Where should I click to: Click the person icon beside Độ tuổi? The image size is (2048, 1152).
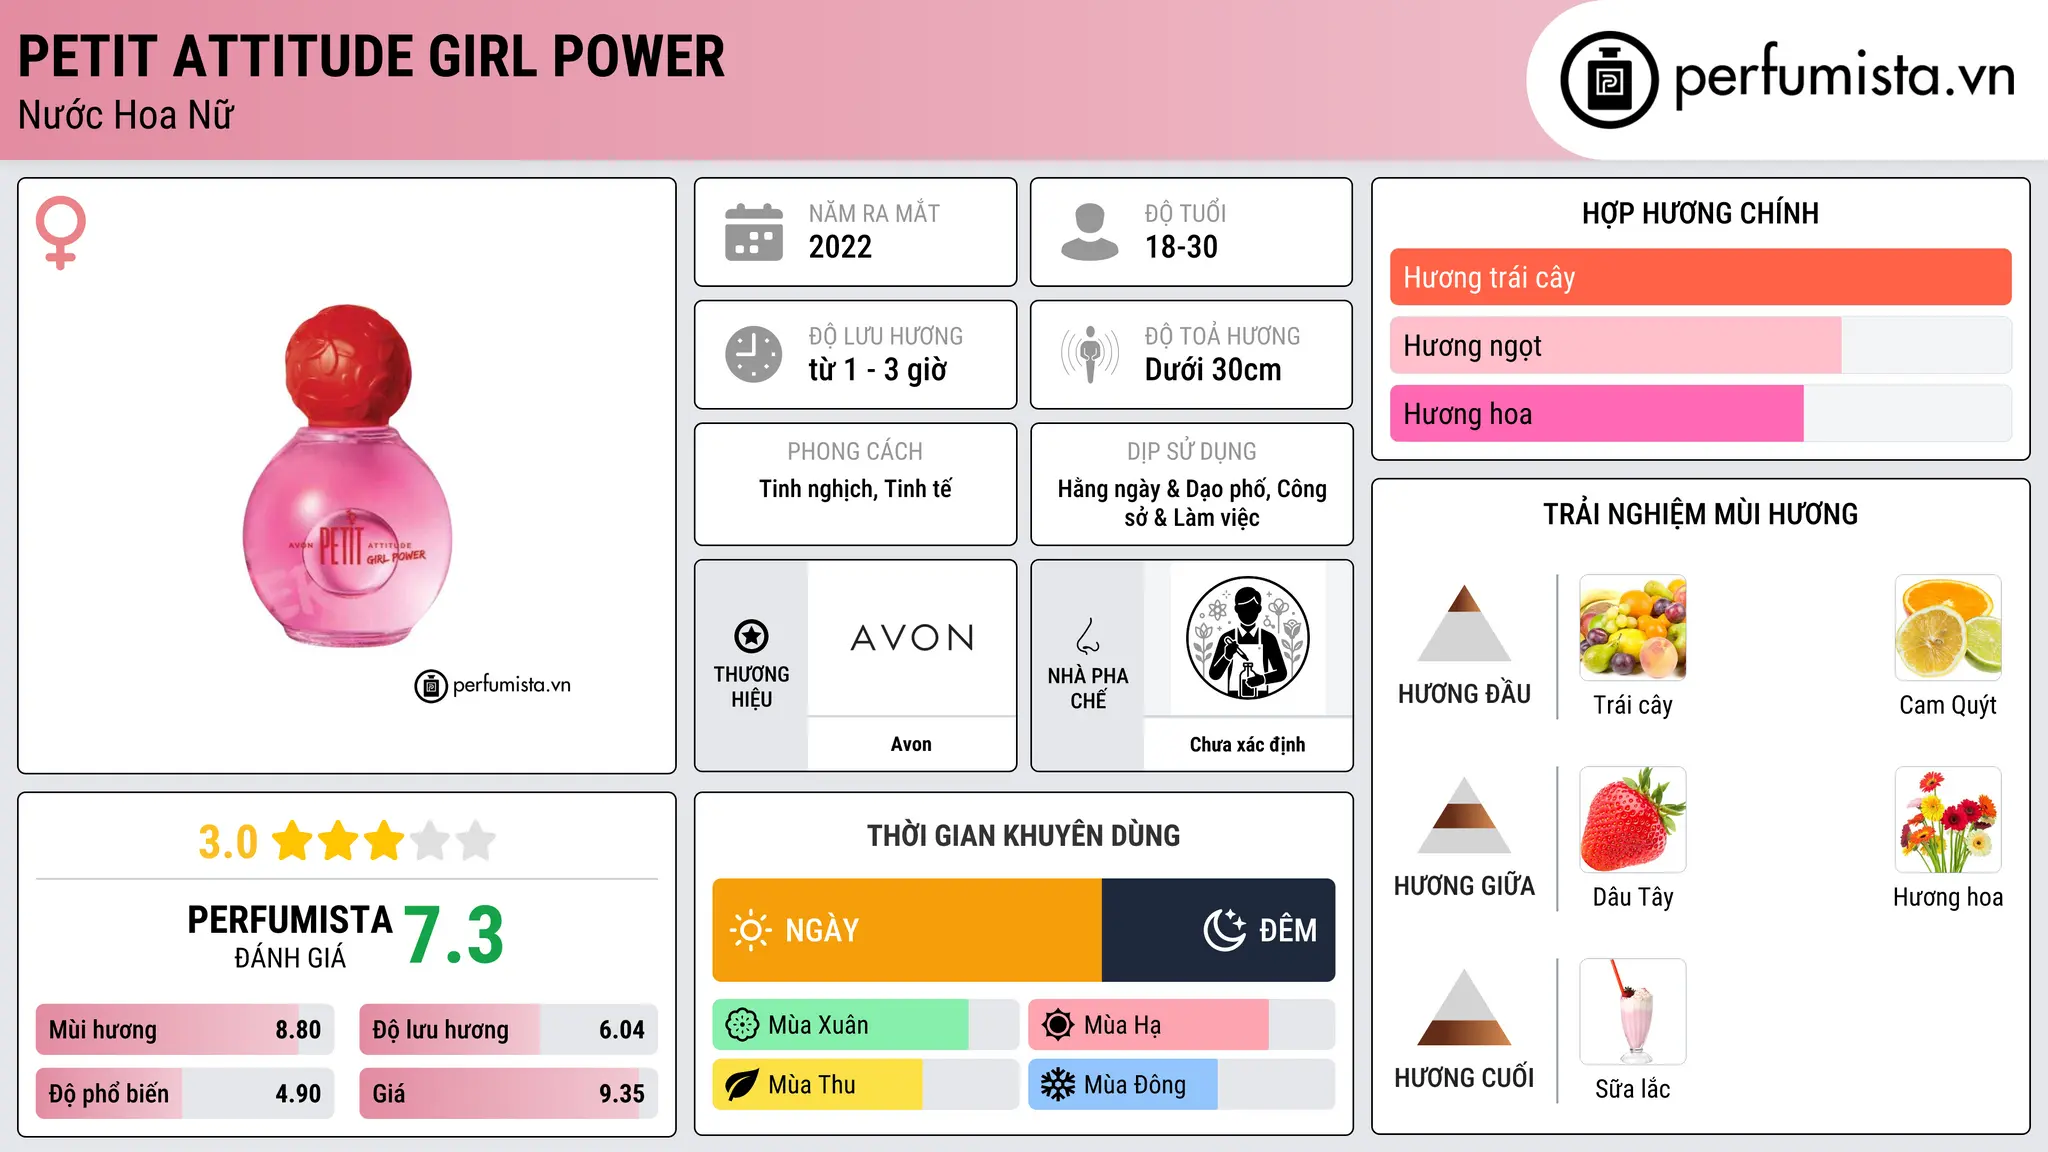pyautogui.click(x=1090, y=232)
